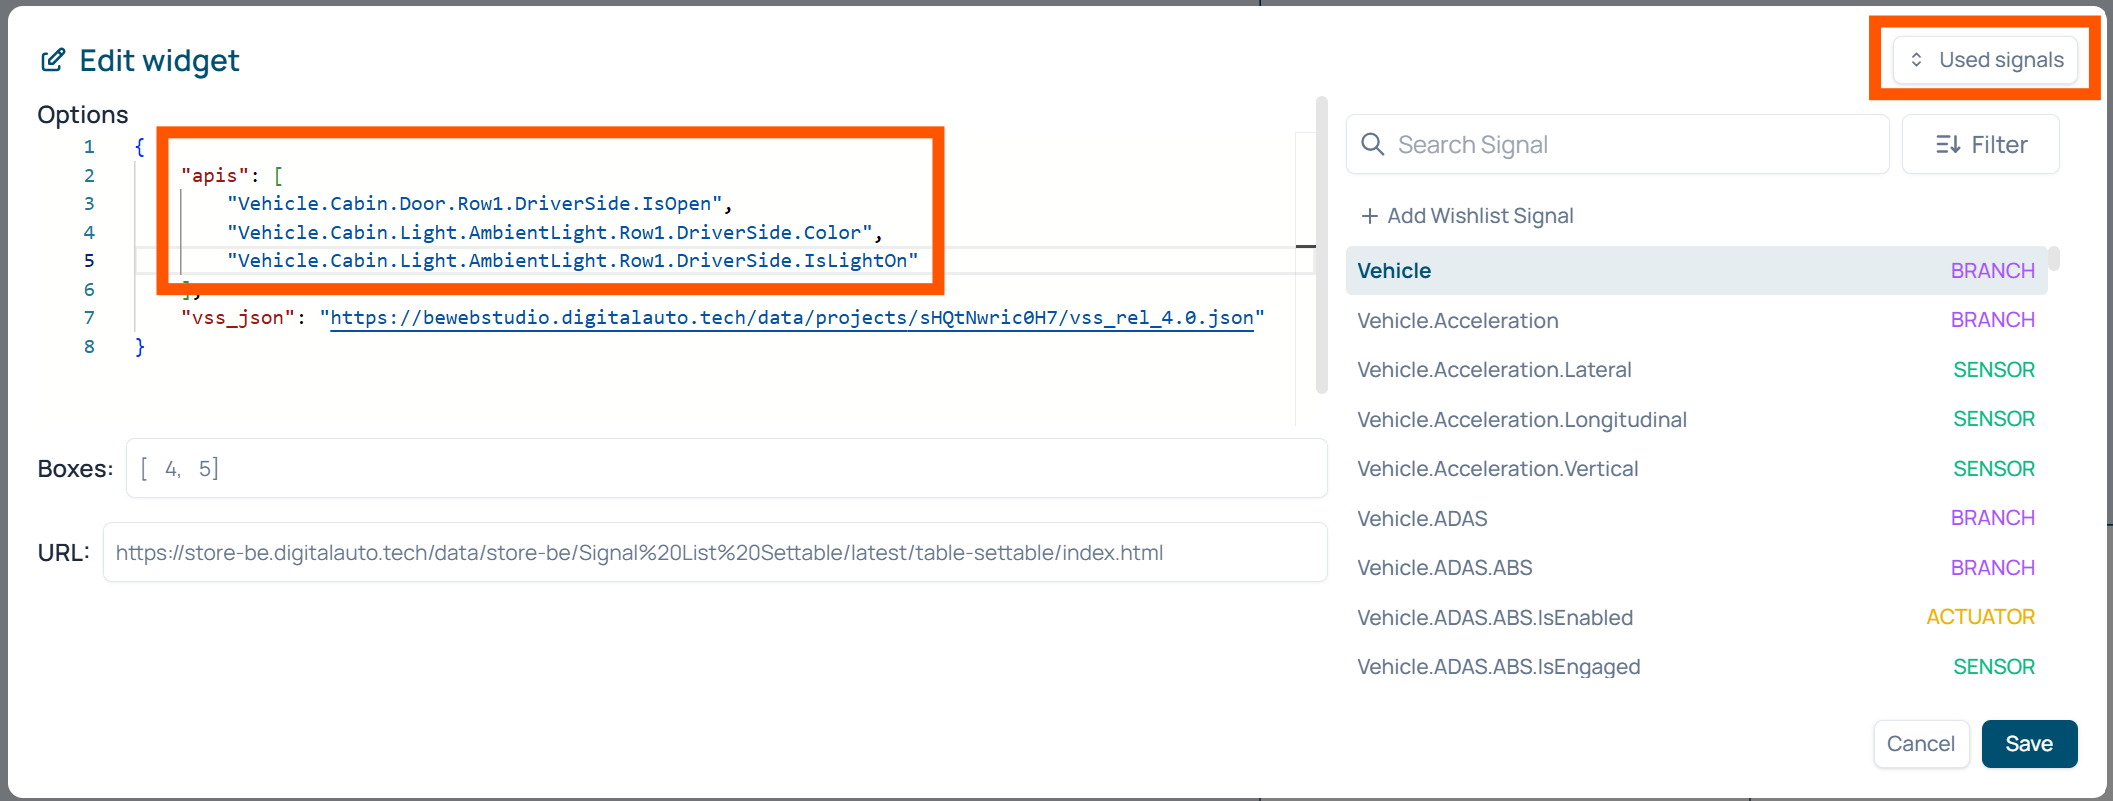Cancel editing the widget
The width and height of the screenshot is (2113, 801).
1920,744
